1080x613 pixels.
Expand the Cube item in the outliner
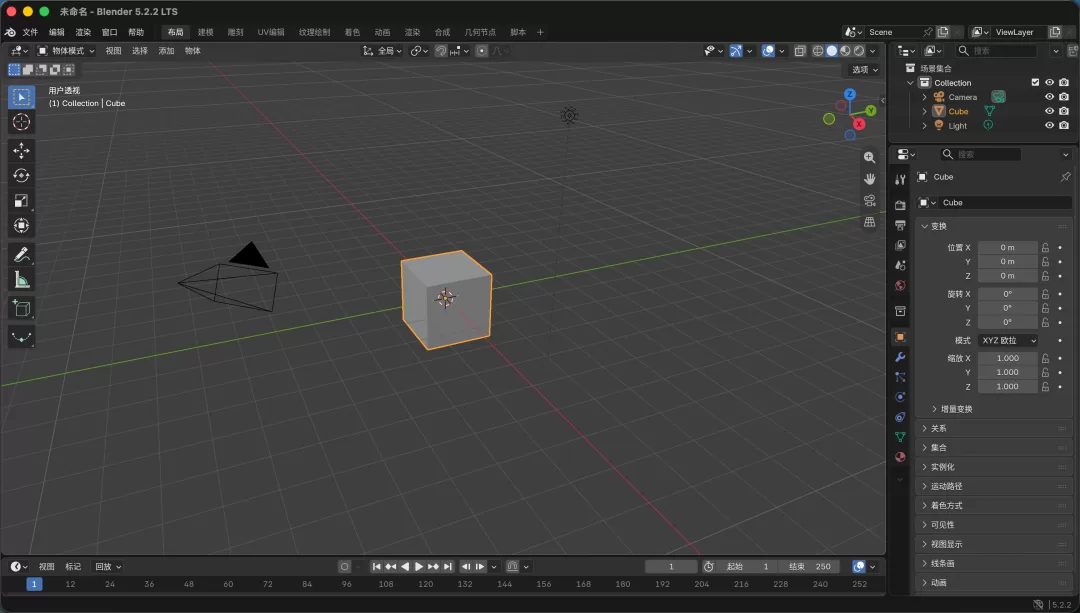tap(924, 112)
